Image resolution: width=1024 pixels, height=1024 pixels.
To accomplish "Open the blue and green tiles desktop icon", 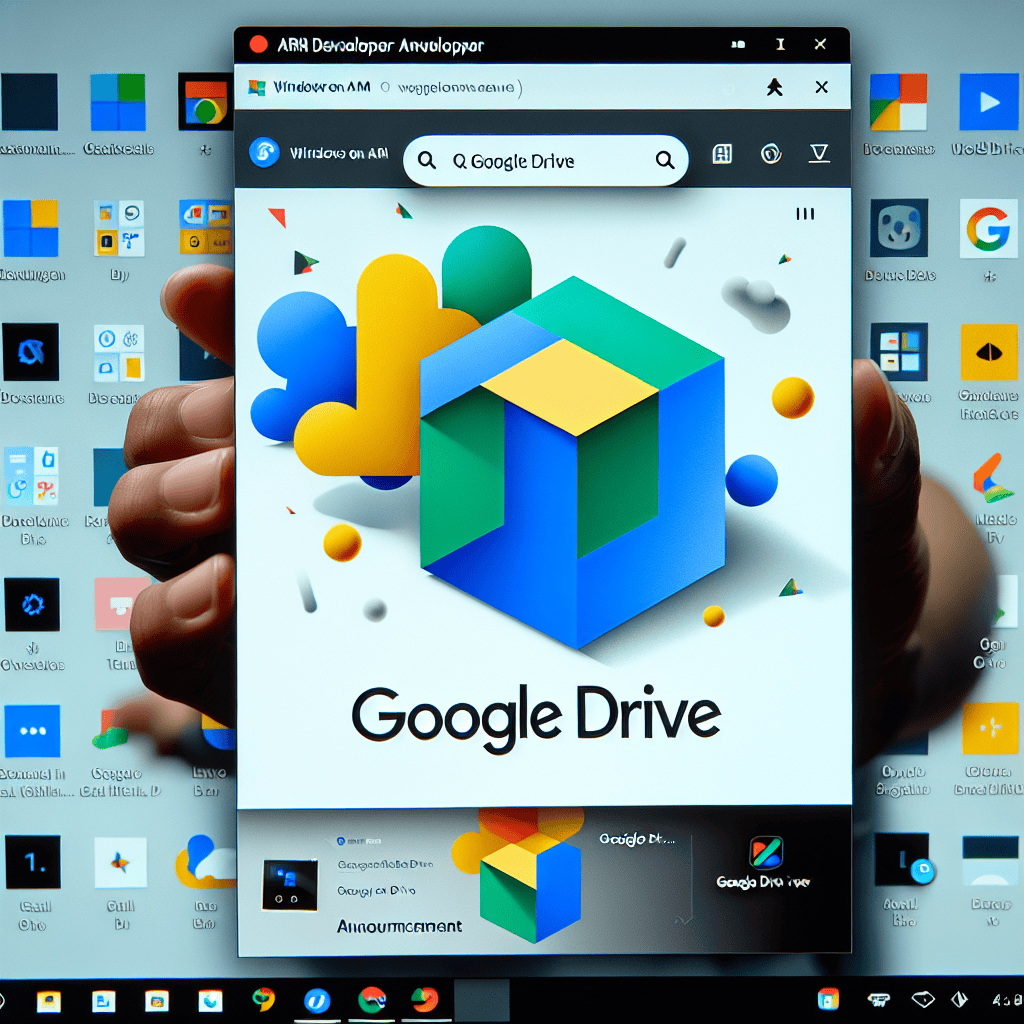I will pos(118,102).
